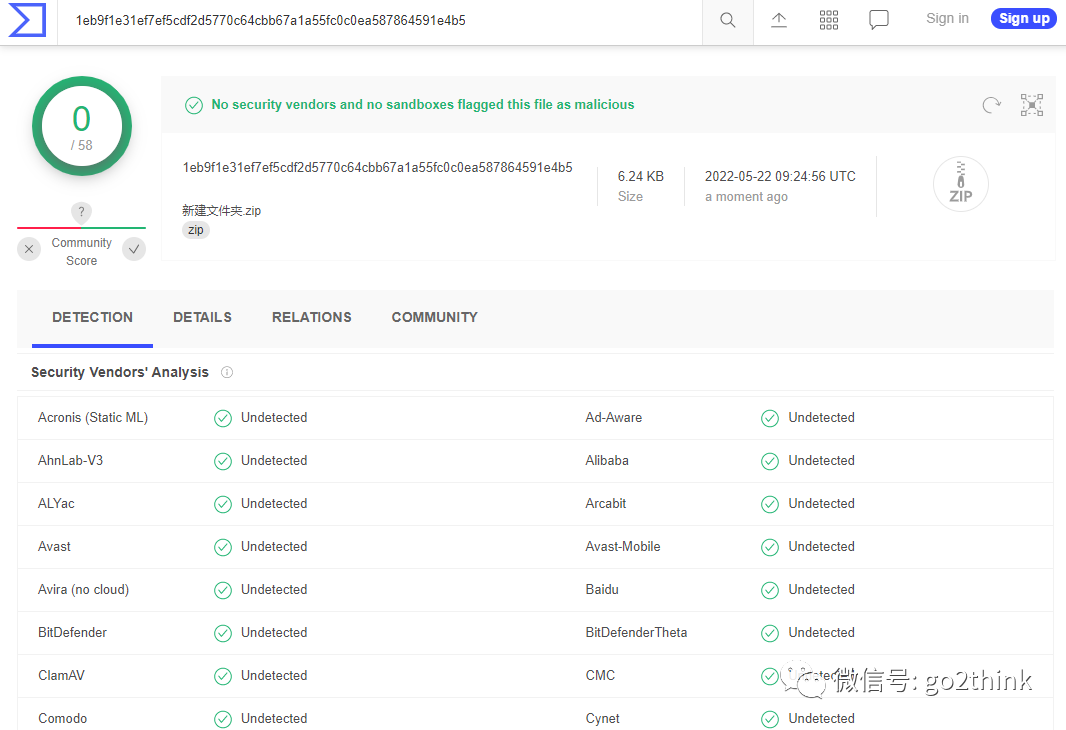Click the Avast-Mobile vendor name
The image size is (1066, 730).
click(x=623, y=546)
